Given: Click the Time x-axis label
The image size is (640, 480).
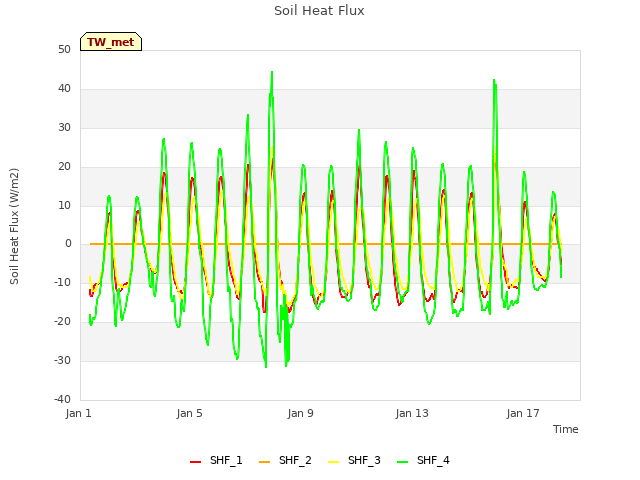Looking at the screenshot, I should click(x=565, y=429).
